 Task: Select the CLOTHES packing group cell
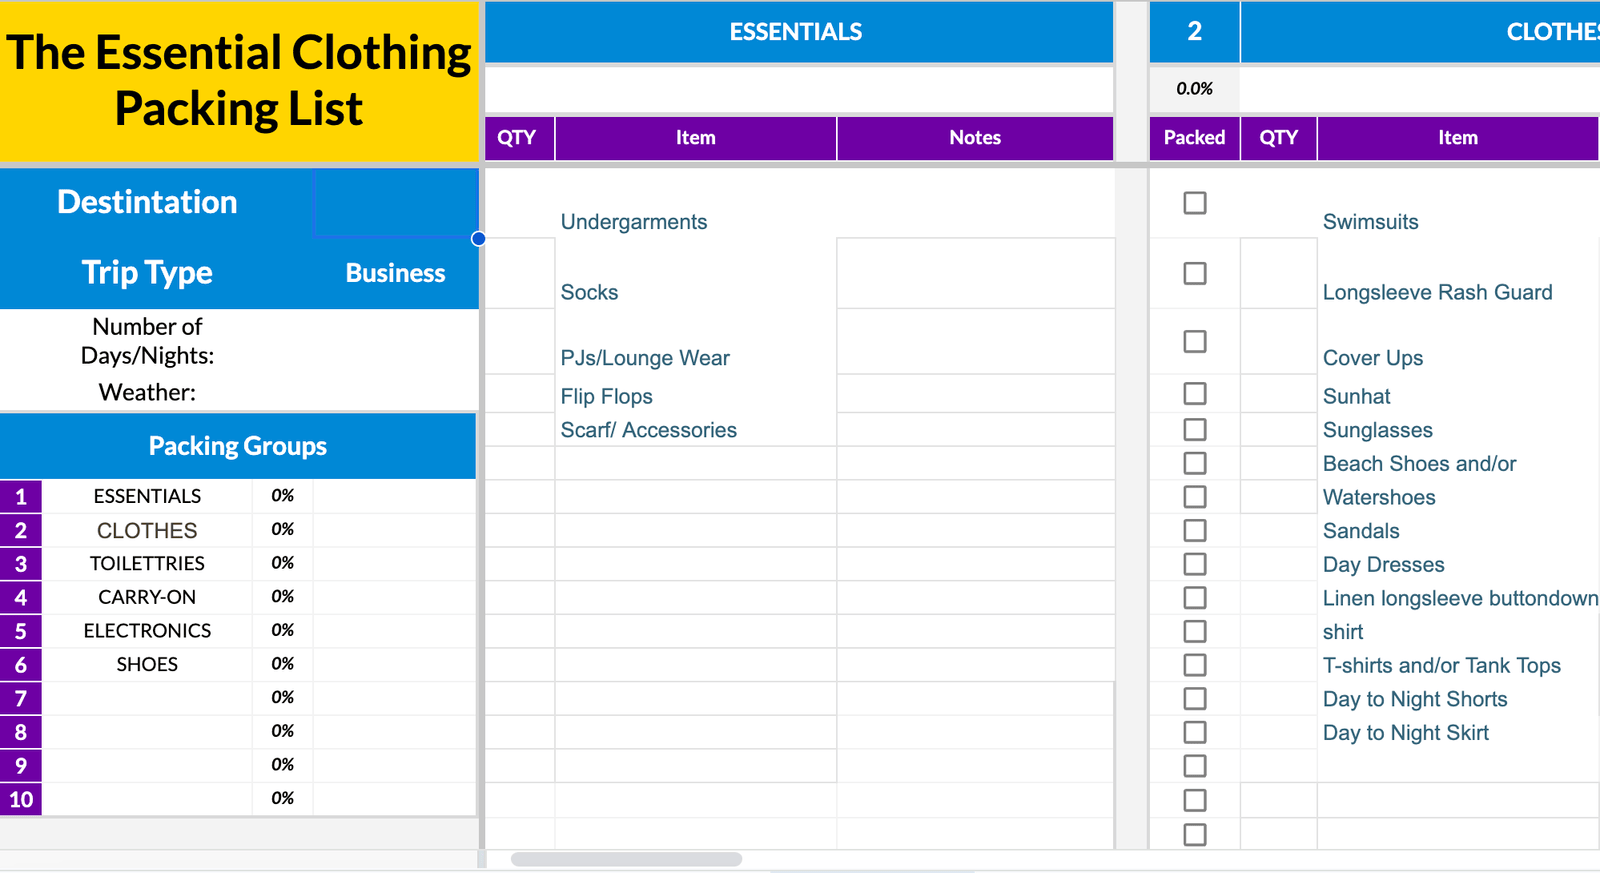pos(147,530)
